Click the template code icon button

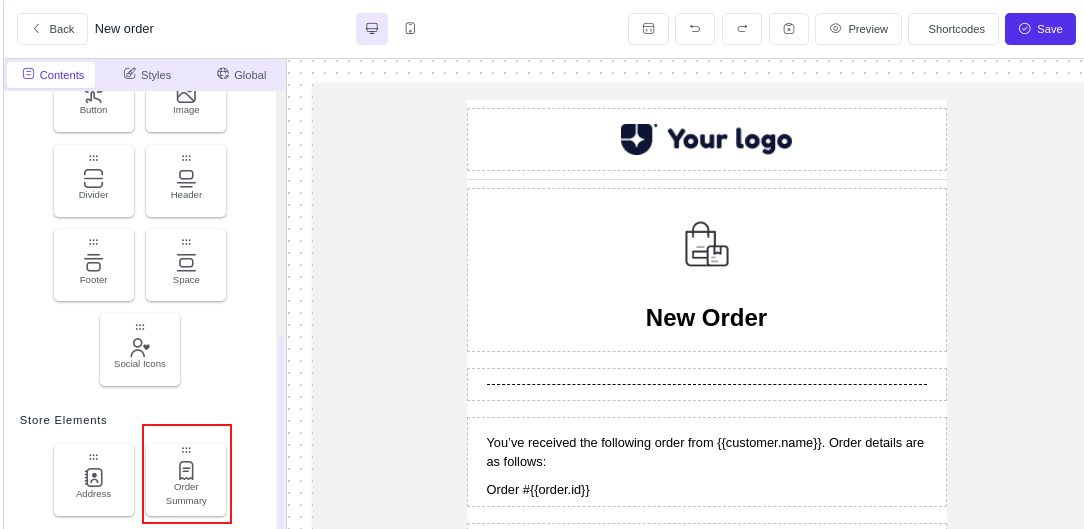click(648, 29)
